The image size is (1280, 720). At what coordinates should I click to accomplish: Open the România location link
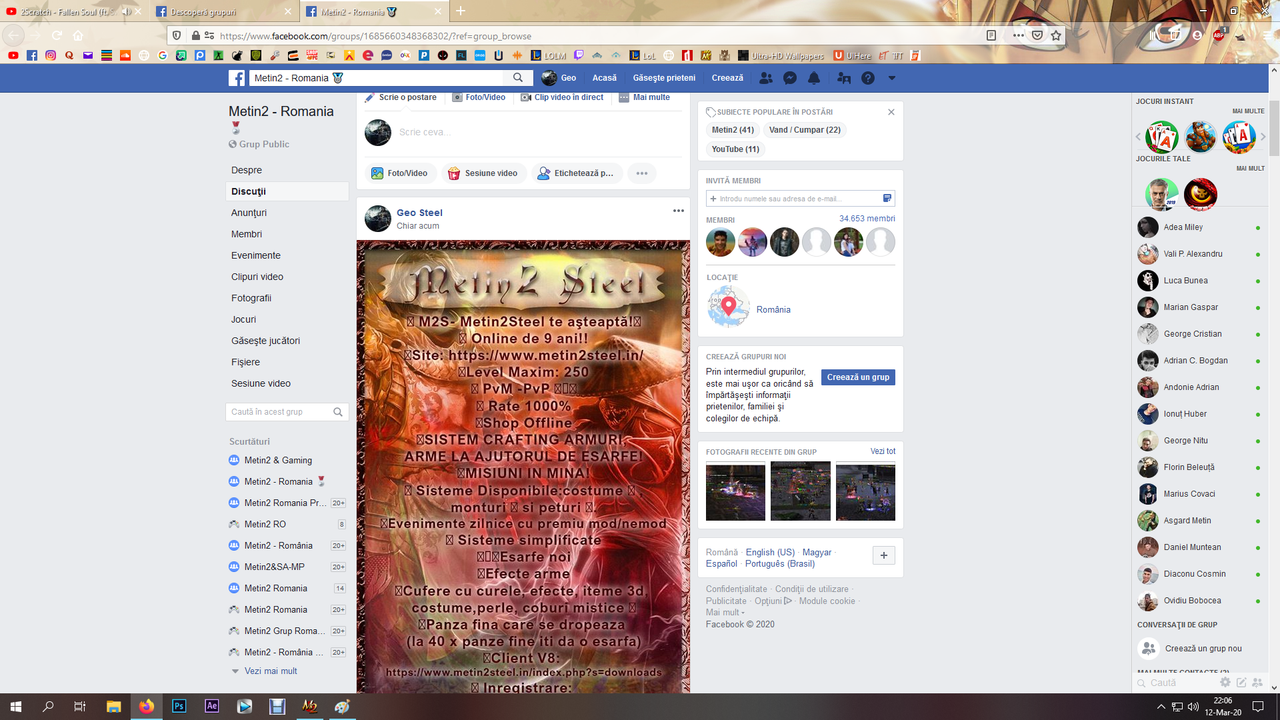click(x=773, y=310)
